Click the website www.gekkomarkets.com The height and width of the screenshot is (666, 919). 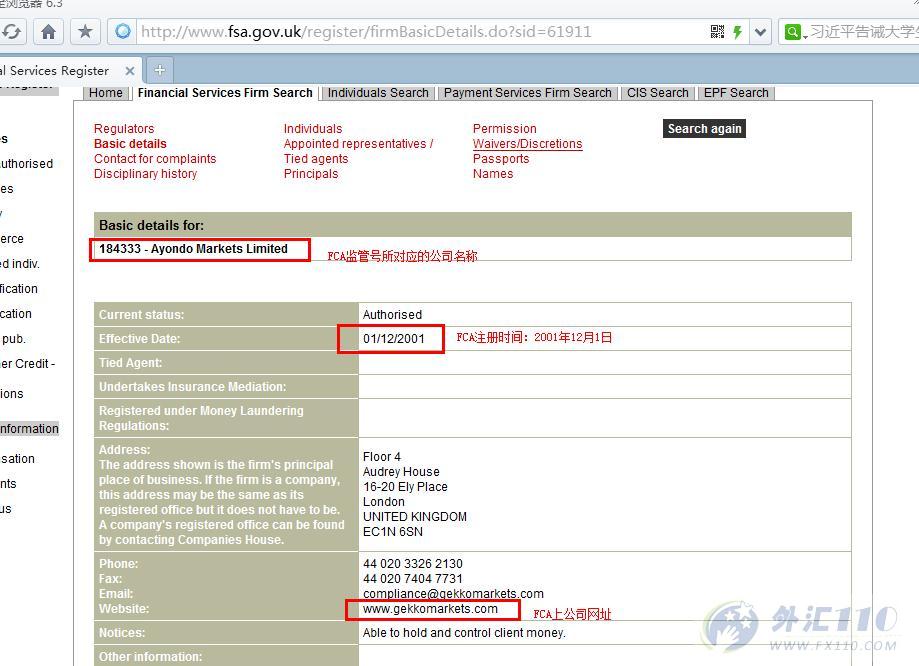[x=430, y=609]
